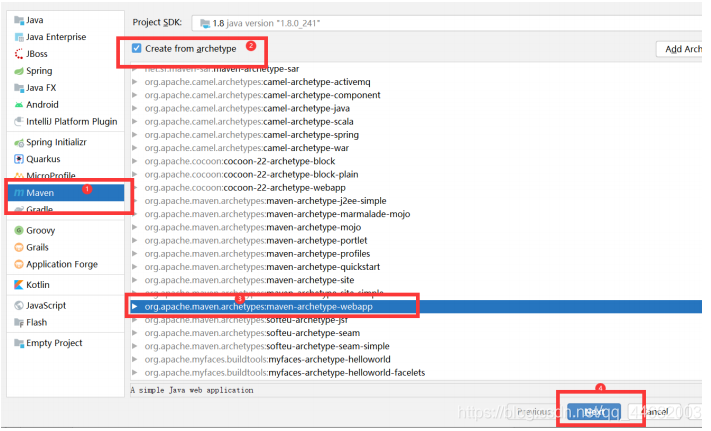Select the JBoss icon in sidebar
Screen dimensions: 711x431
point(19,53)
